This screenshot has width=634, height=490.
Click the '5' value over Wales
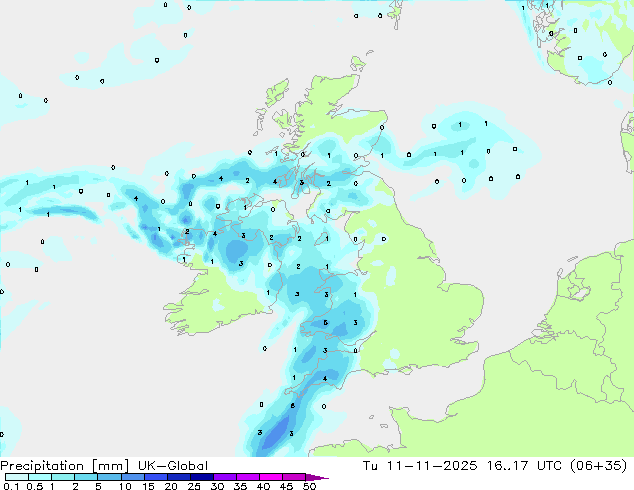click(325, 323)
